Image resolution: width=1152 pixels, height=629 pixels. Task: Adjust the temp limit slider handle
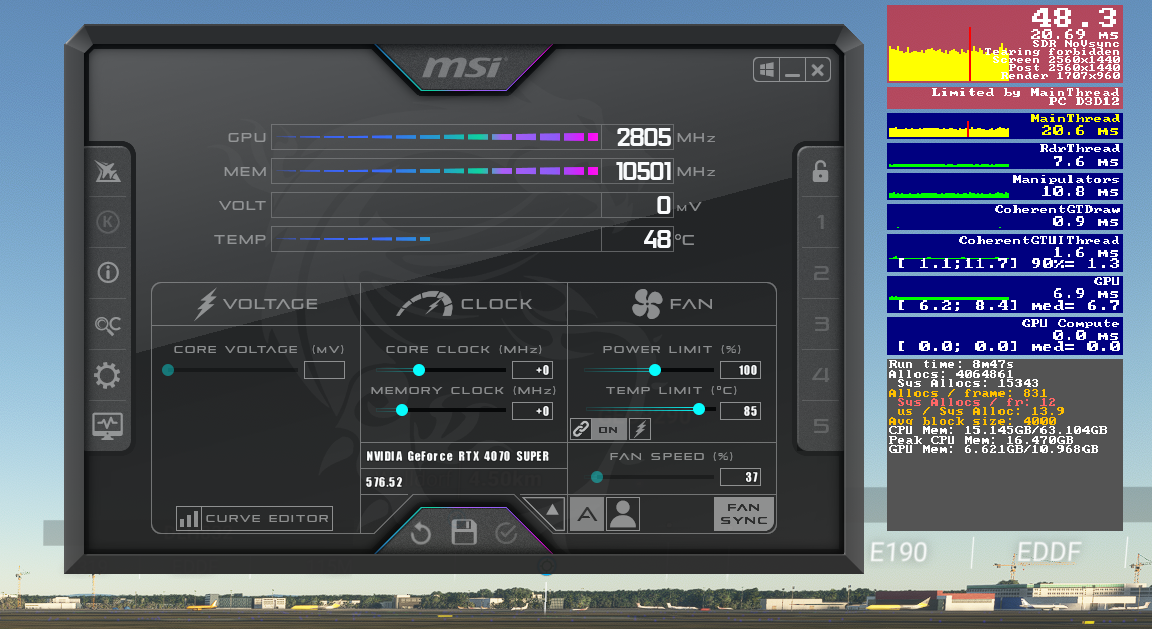[x=699, y=409]
